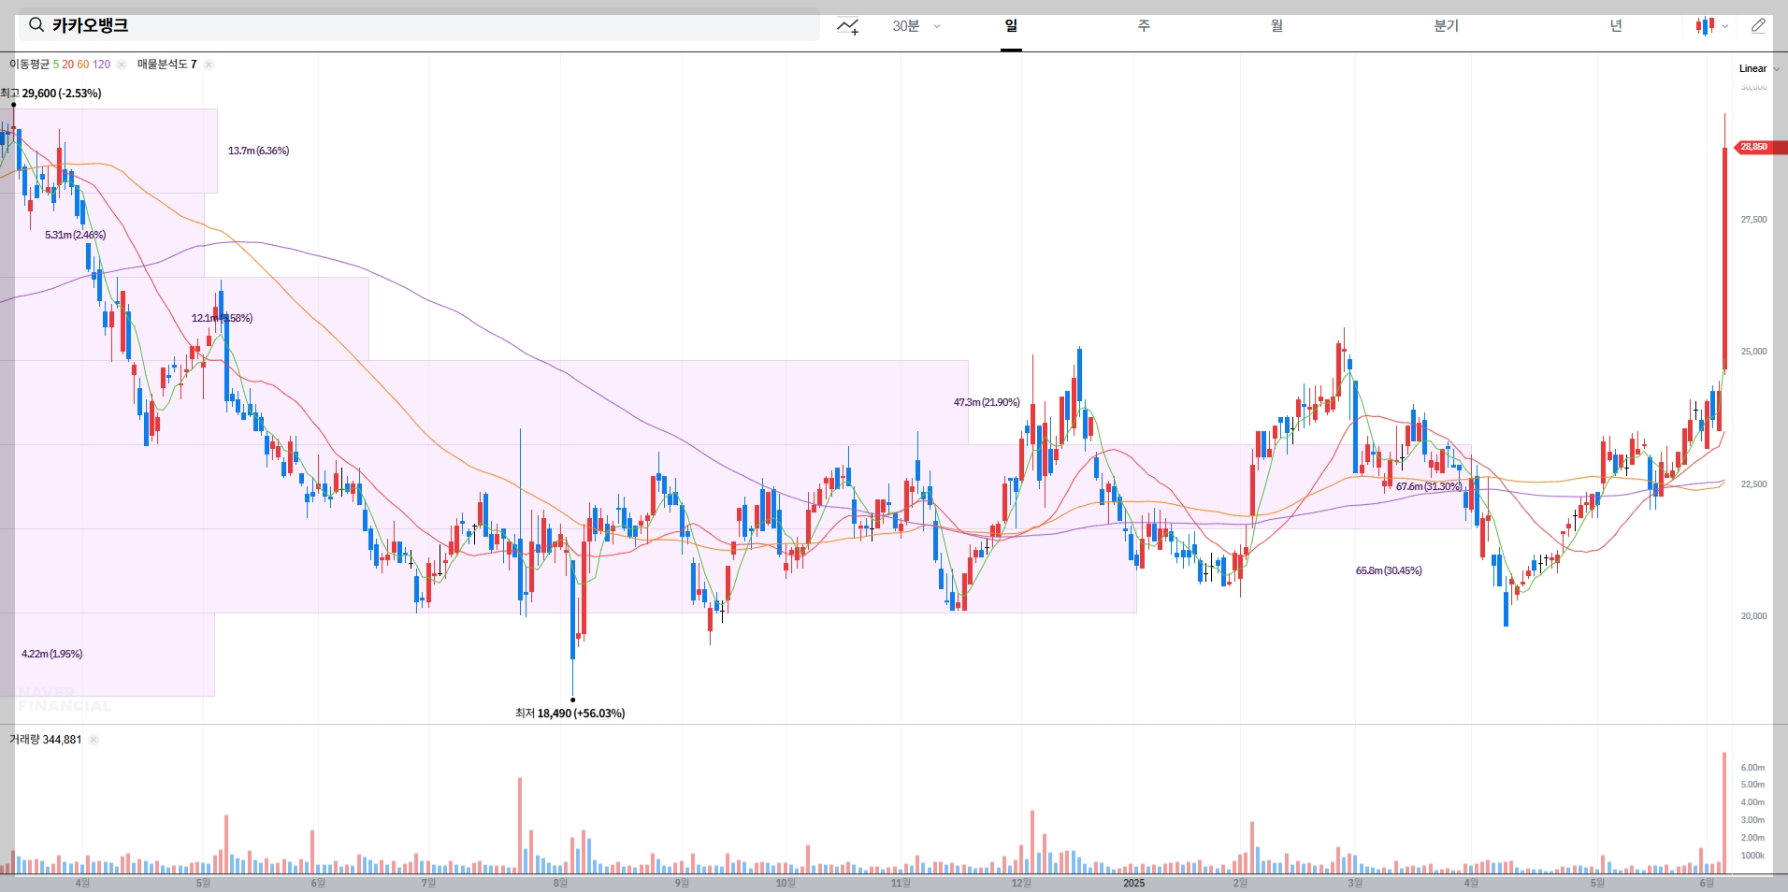The width and height of the screenshot is (1788, 892).
Task: Click the 2025 year axis label
Action: pyautogui.click(x=1134, y=883)
